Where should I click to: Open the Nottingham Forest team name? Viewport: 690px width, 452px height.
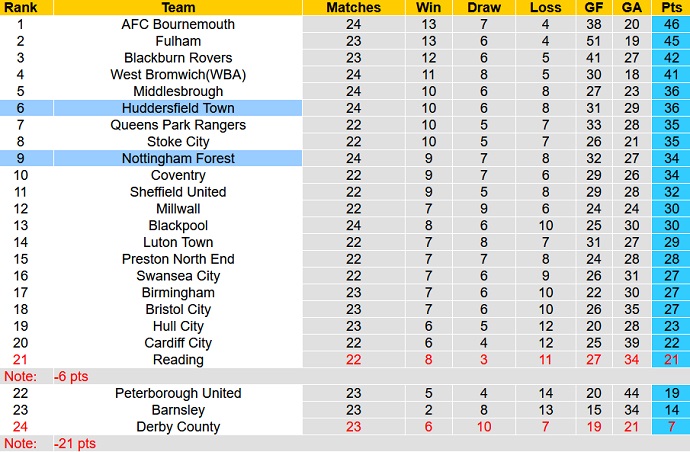[x=178, y=159]
